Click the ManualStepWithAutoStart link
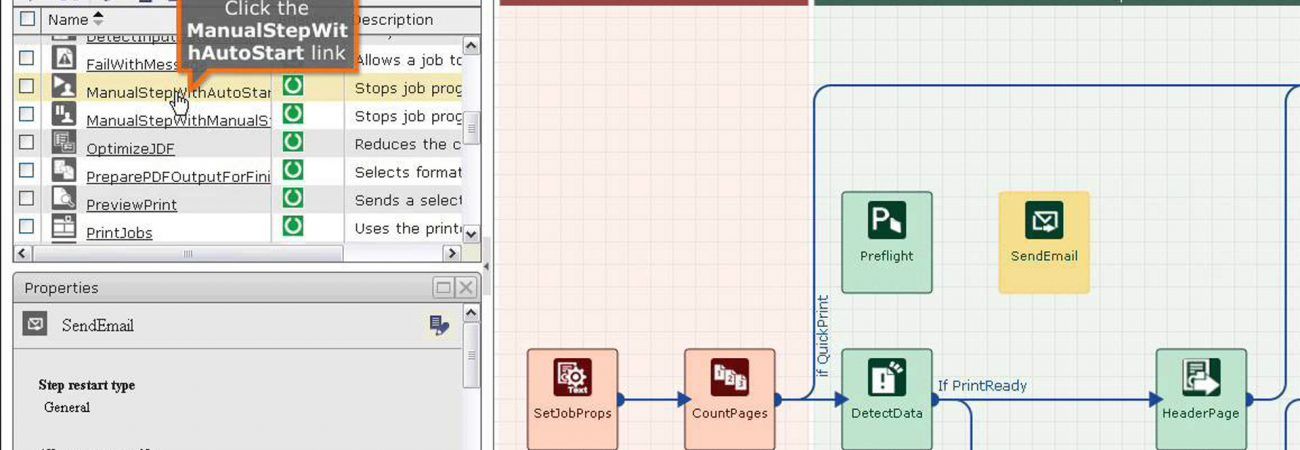This screenshot has height=450, width=1300. tap(178, 93)
